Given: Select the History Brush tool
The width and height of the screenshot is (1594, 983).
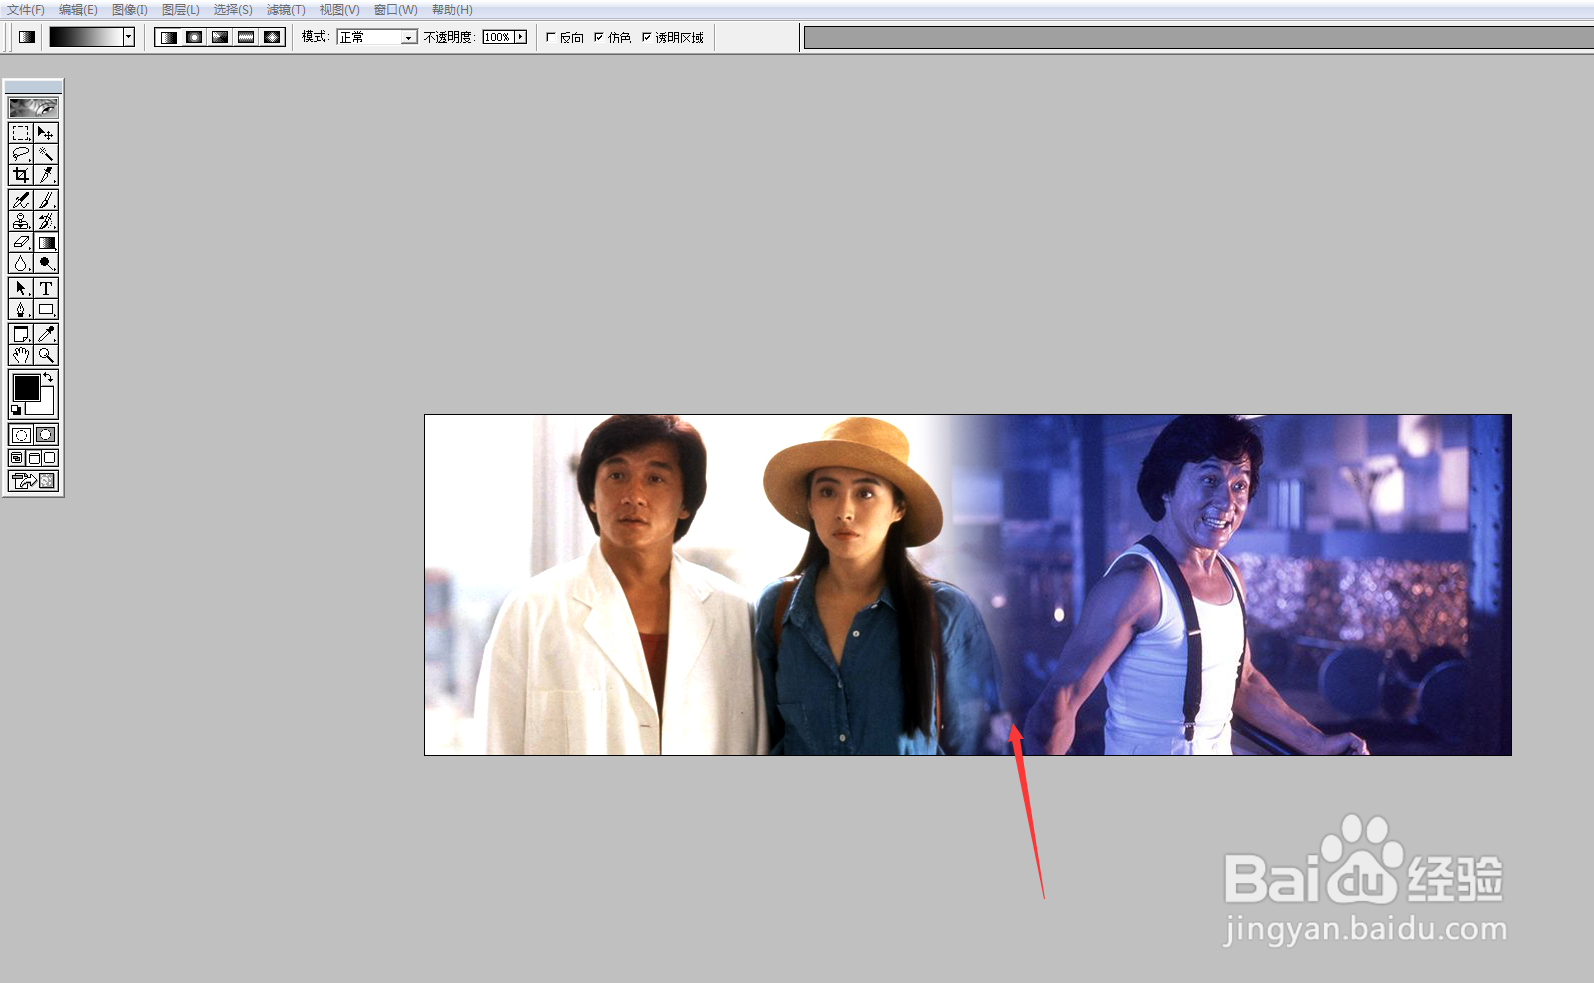Looking at the screenshot, I should click(46, 221).
